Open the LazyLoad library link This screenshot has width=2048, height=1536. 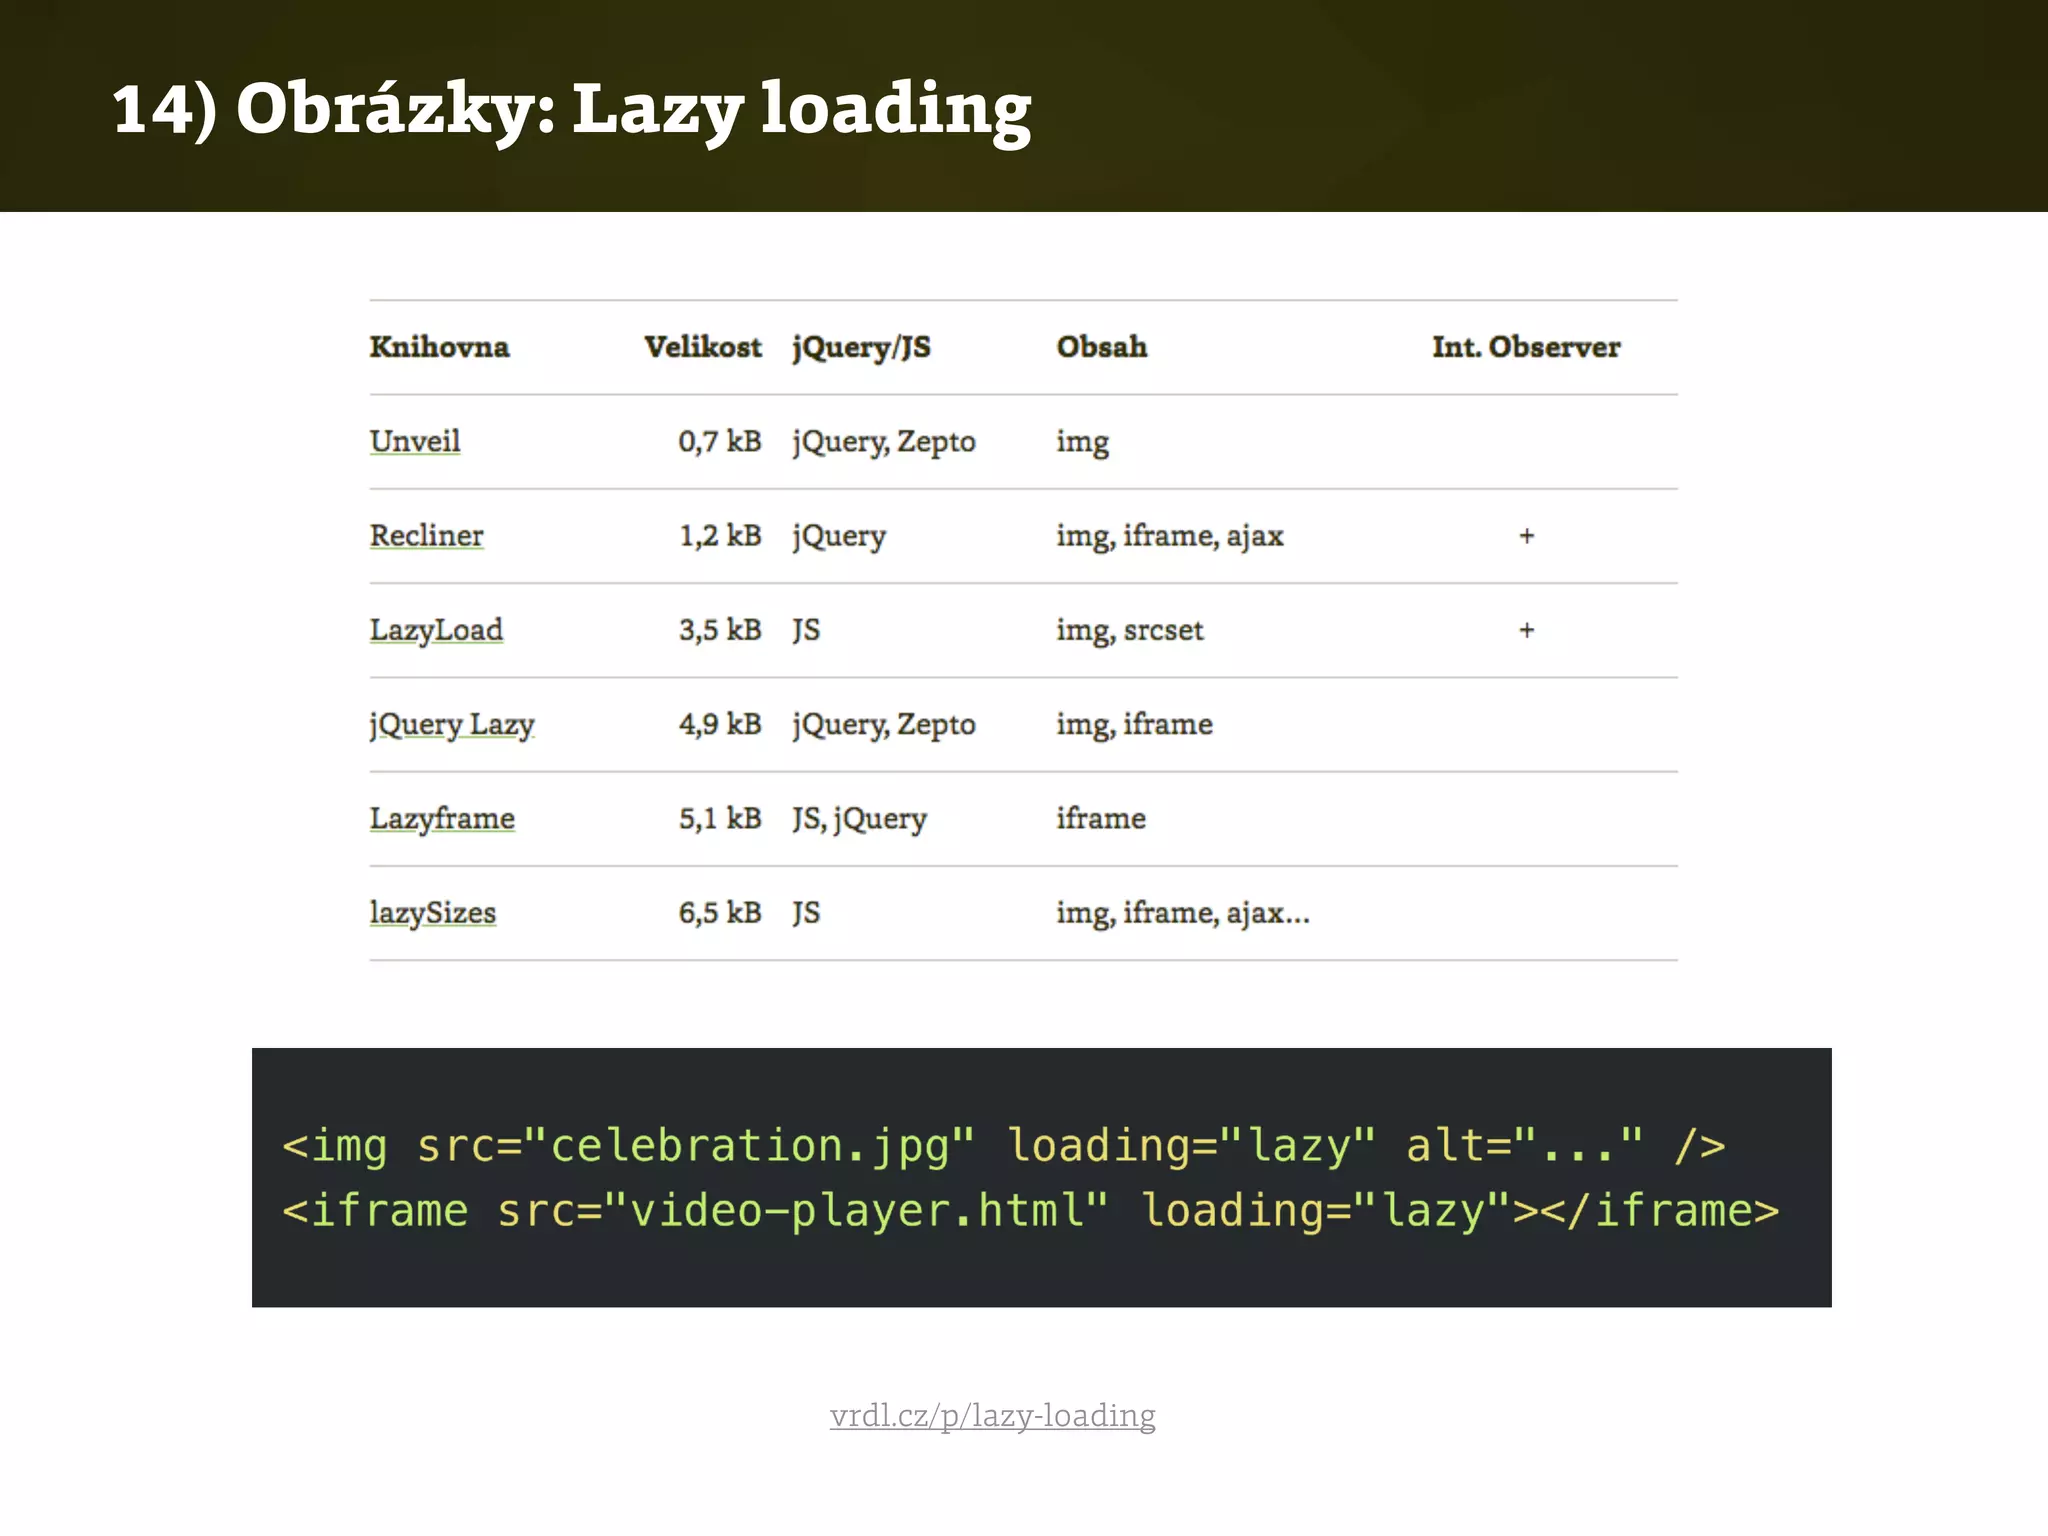(436, 630)
